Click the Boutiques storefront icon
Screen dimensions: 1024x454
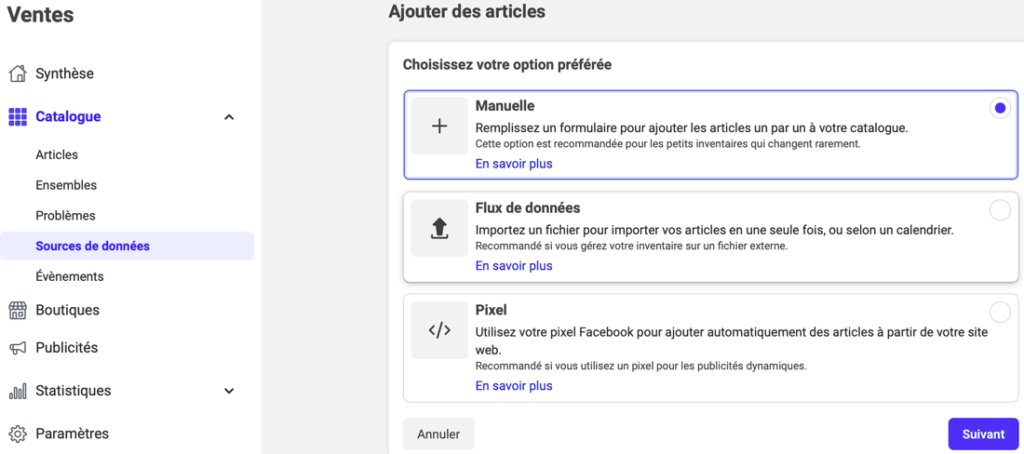[x=18, y=310]
